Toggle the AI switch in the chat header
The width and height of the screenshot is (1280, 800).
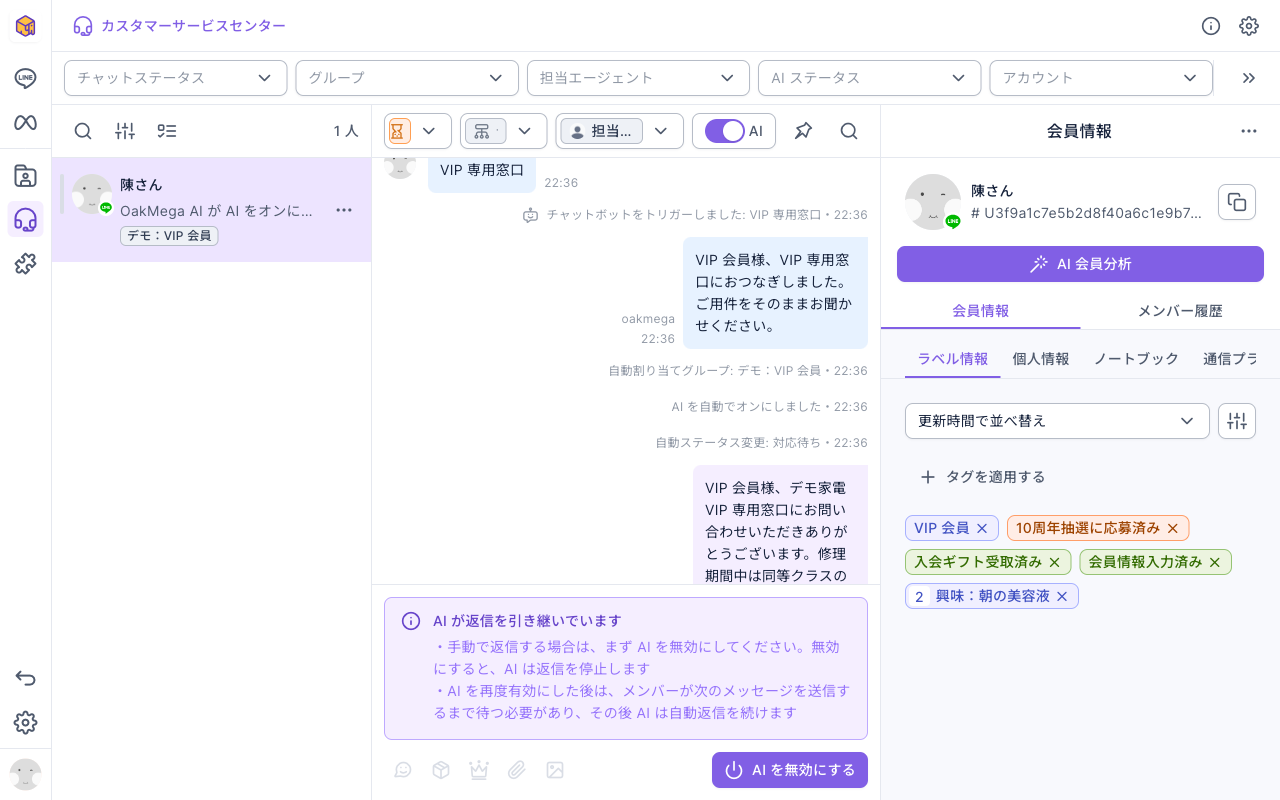coord(725,131)
